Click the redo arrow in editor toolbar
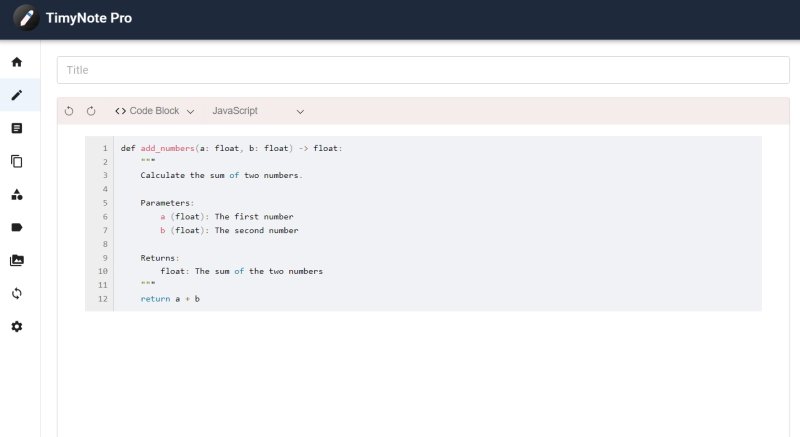Screen dimensions: 800x437 tap(91, 111)
